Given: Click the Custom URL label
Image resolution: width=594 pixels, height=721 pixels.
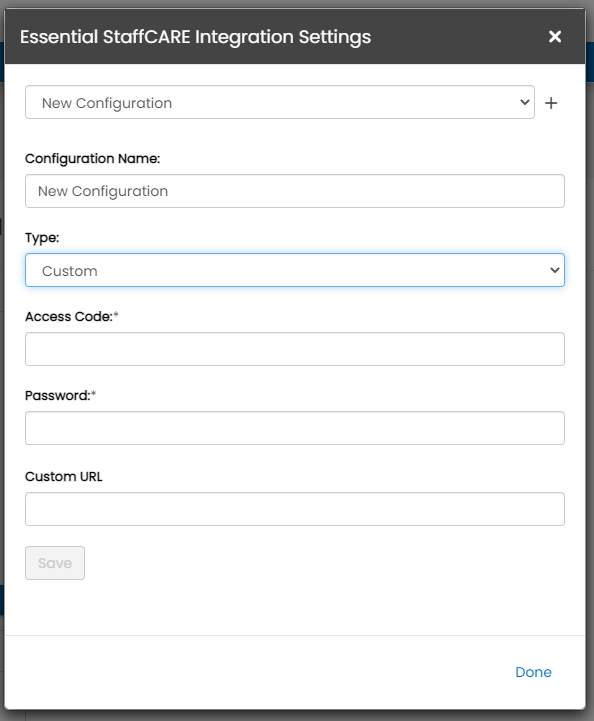Looking at the screenshot, I should click(63, 477).
